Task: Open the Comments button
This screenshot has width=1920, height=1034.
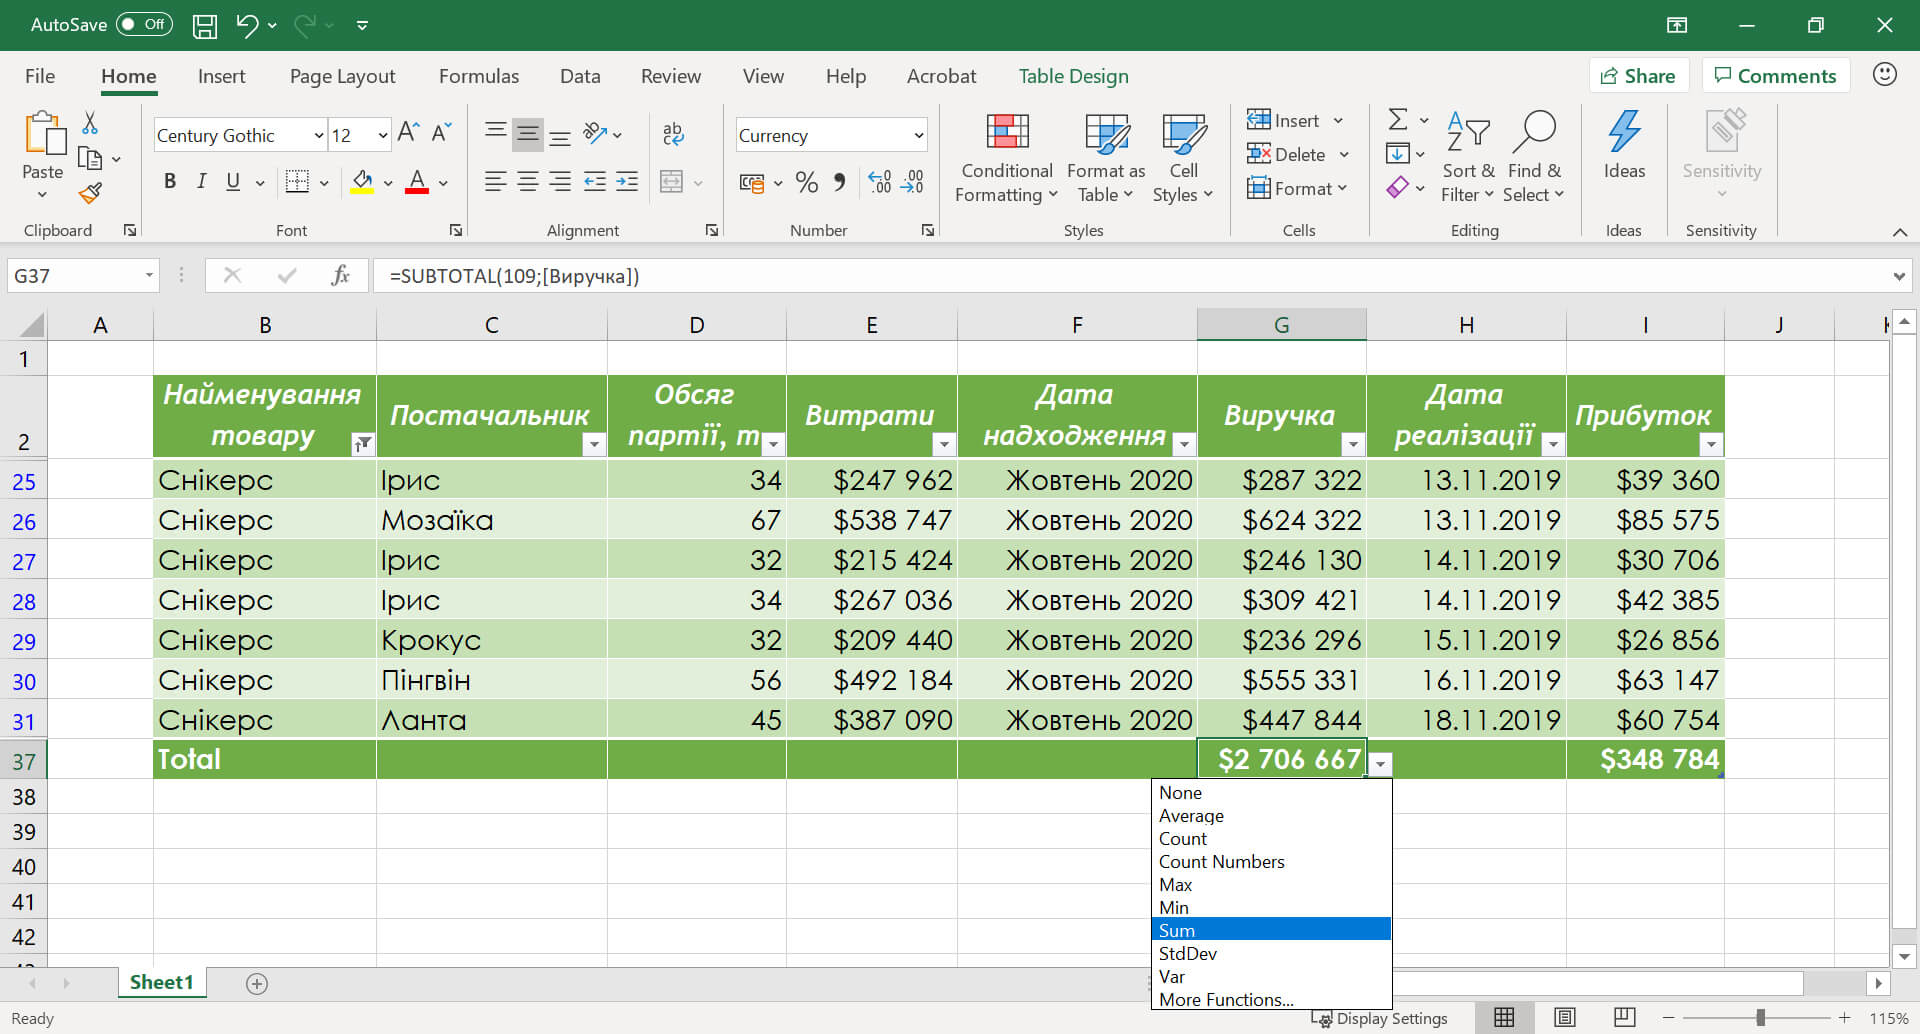Action: 1775,76
